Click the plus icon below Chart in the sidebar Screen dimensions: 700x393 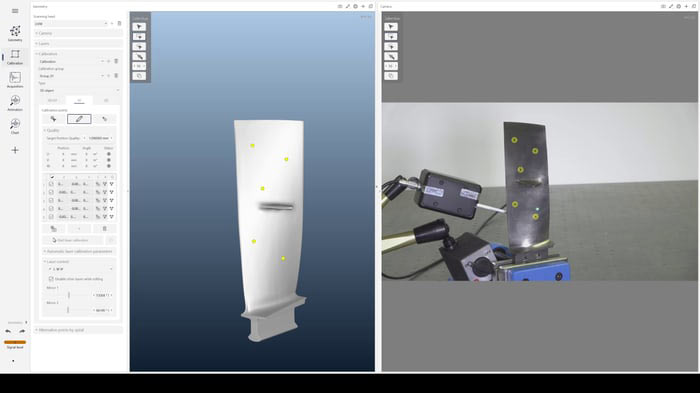pos(15,150)
